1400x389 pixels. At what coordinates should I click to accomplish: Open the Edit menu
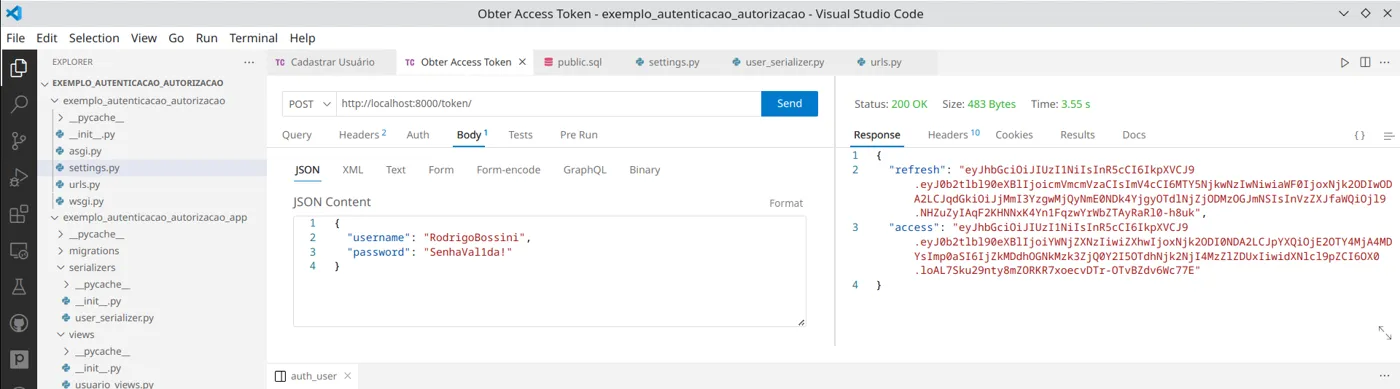(46, 38)
